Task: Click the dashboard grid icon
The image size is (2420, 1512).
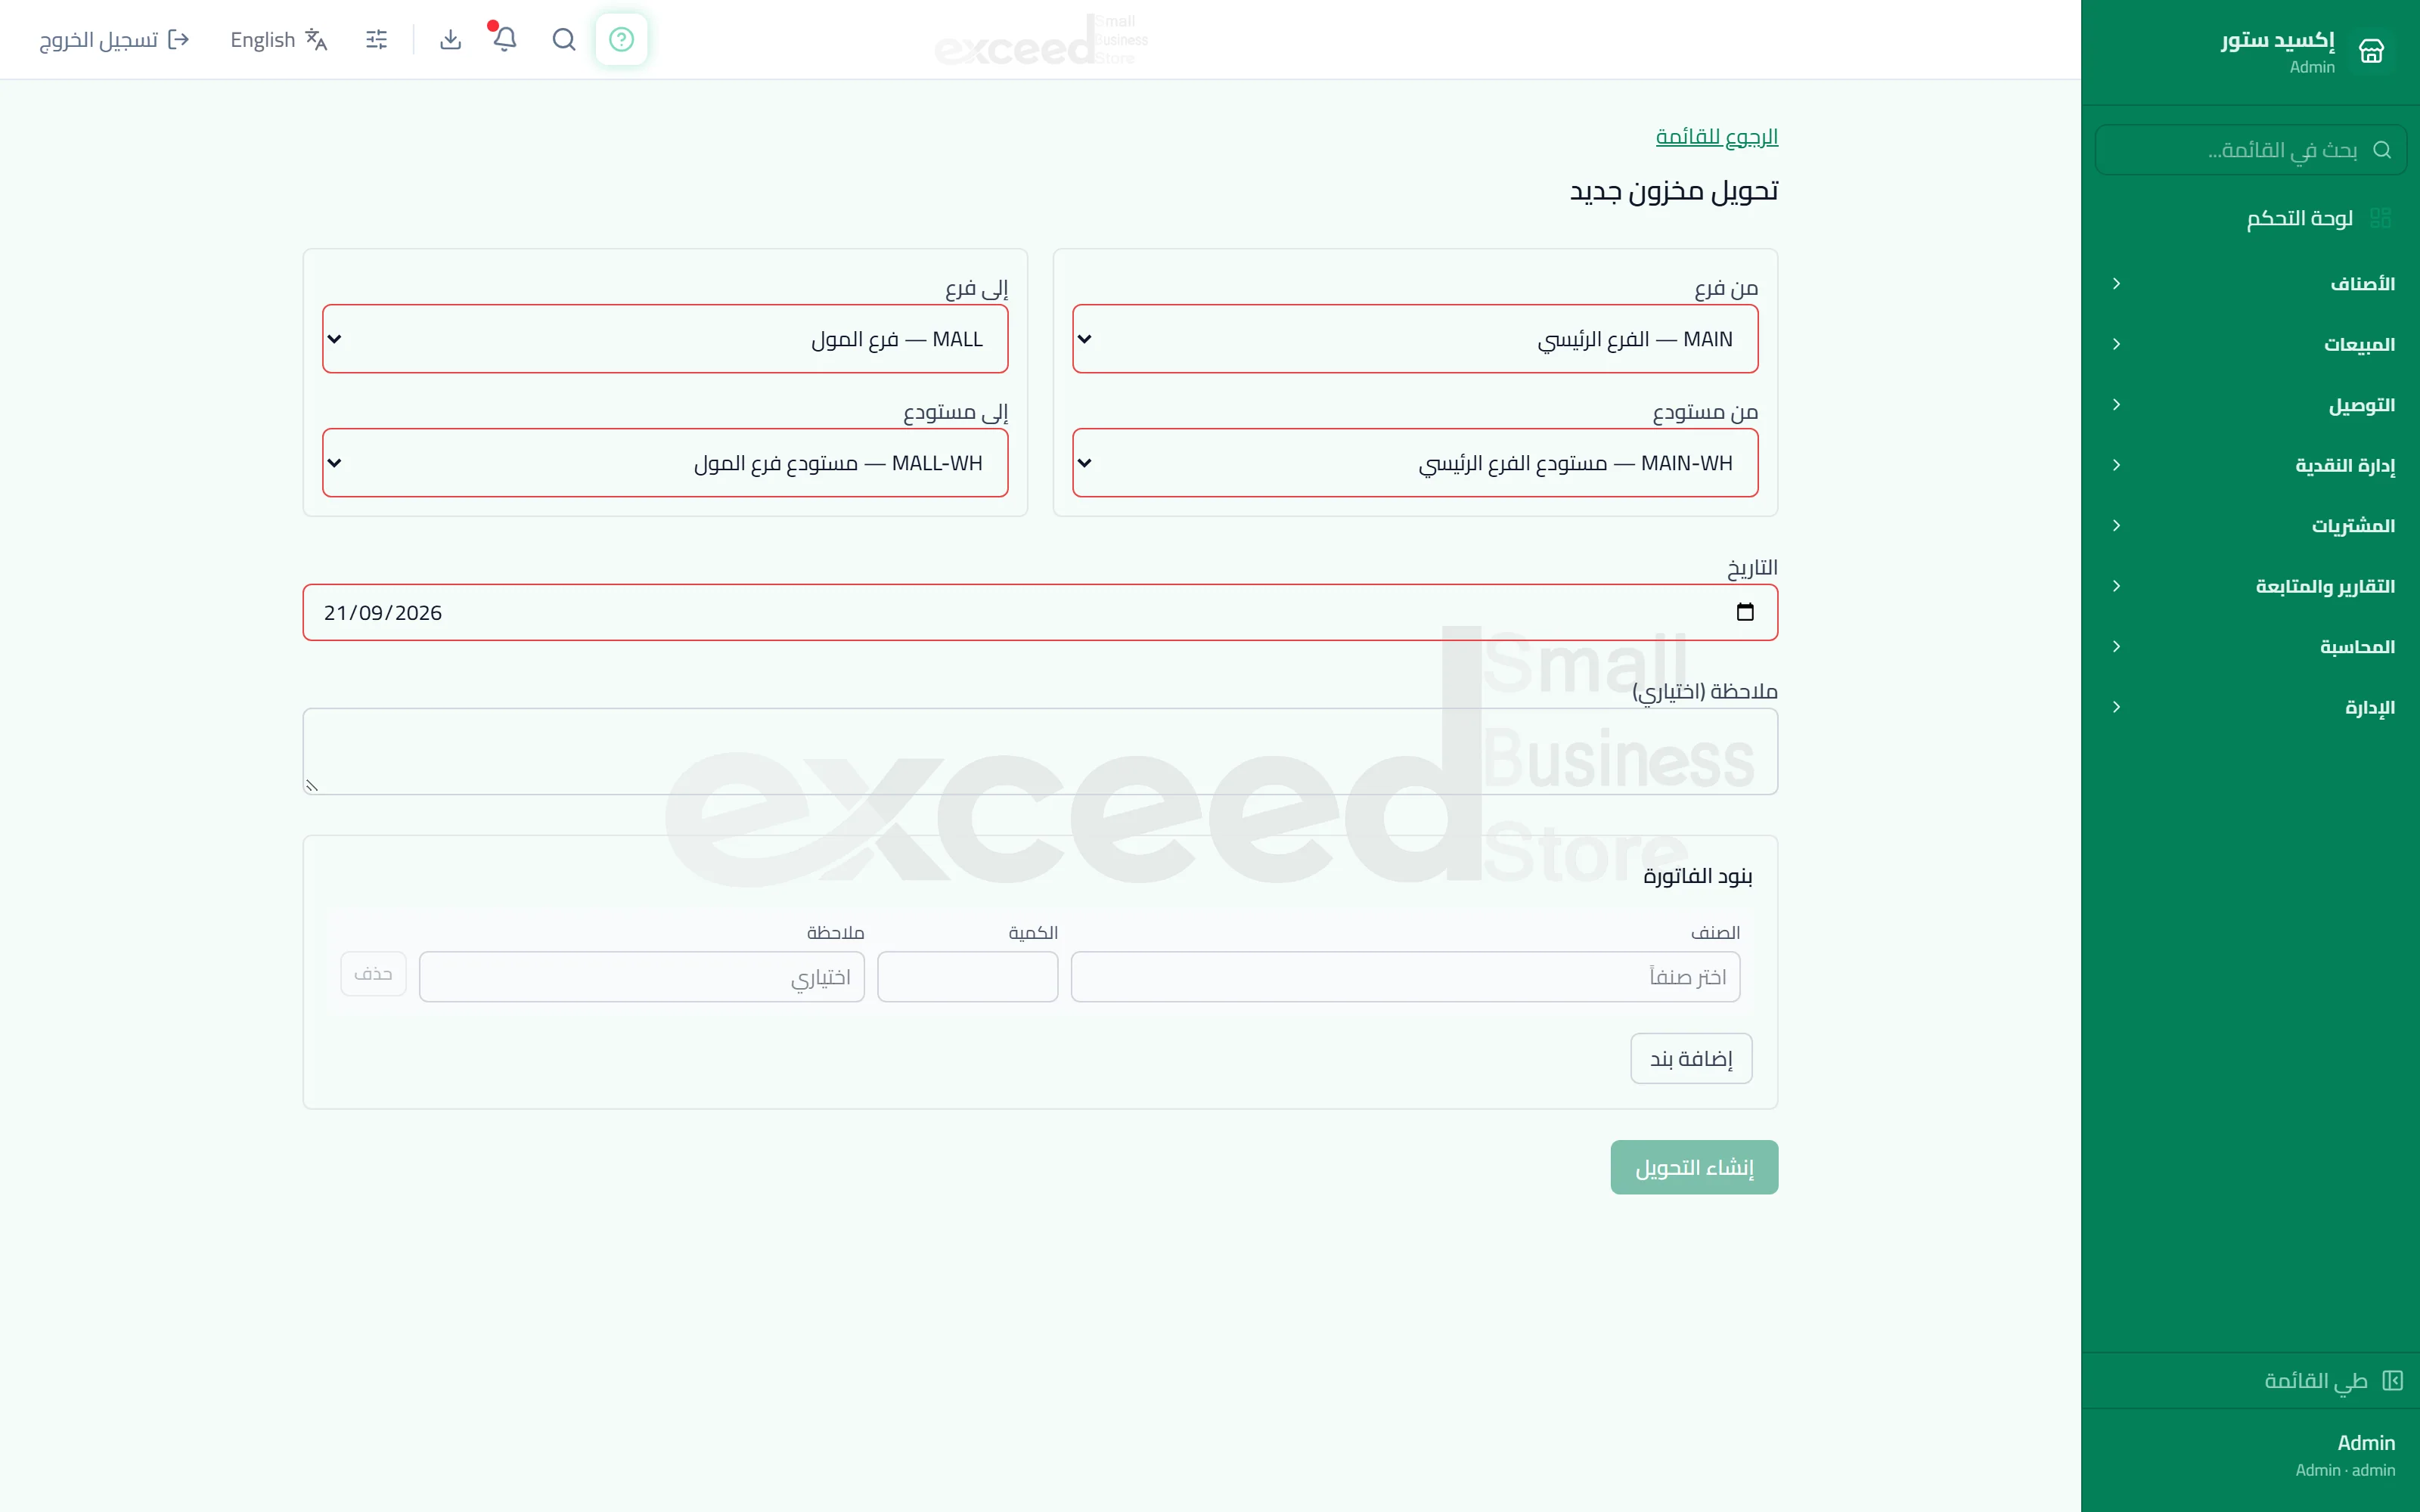Action: click(x=2380, y=218)
